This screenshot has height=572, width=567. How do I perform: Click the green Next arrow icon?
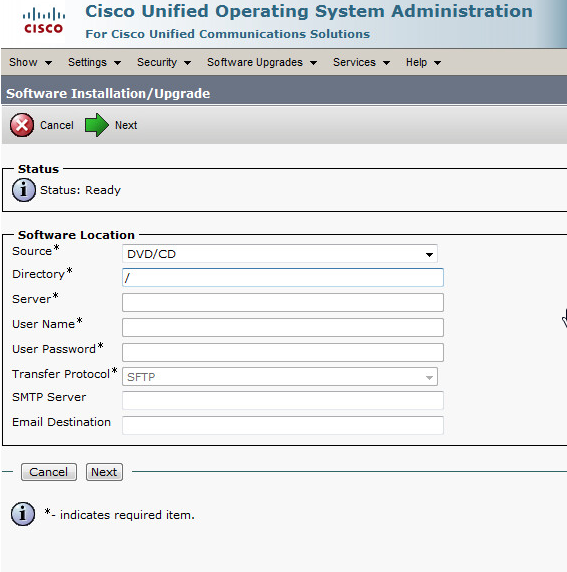tap(97, 125)
